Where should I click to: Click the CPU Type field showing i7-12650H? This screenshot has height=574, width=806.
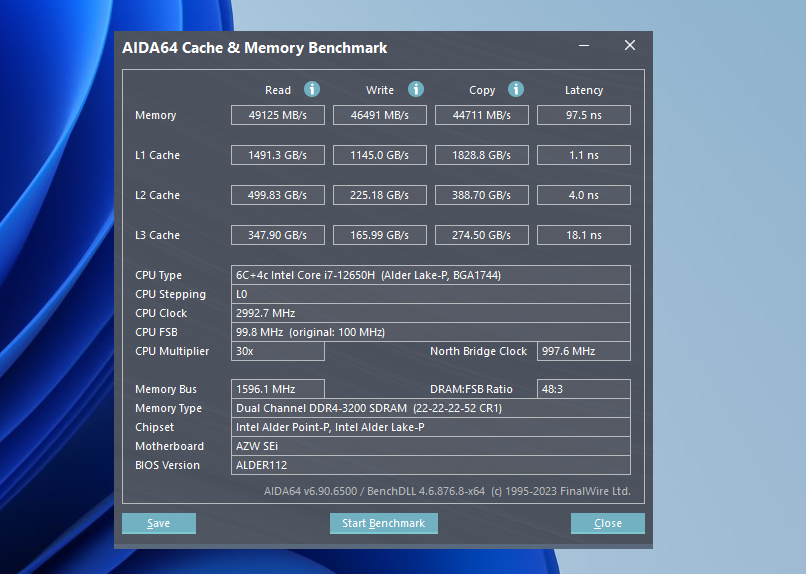[x=430, y=275]
